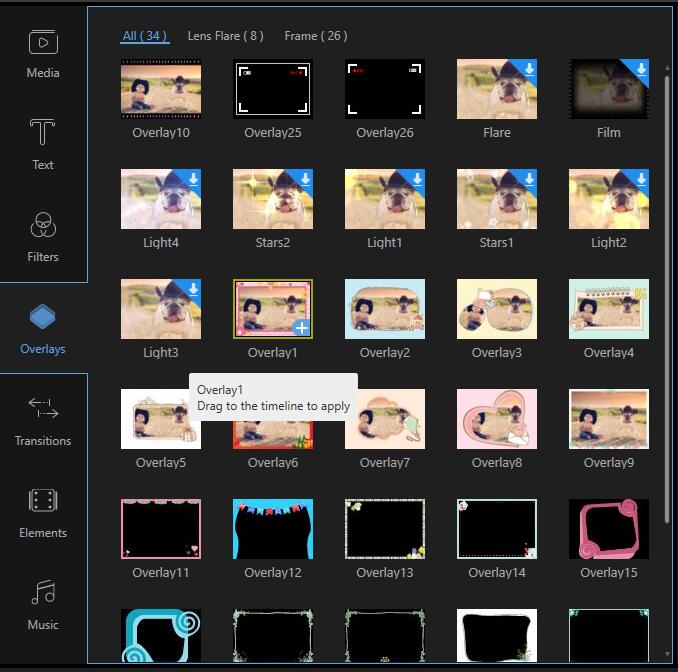This screenshot has width=678, height=672.
Task: Select the Overlay2 thumbnail
Action: [x=385, y=309]
